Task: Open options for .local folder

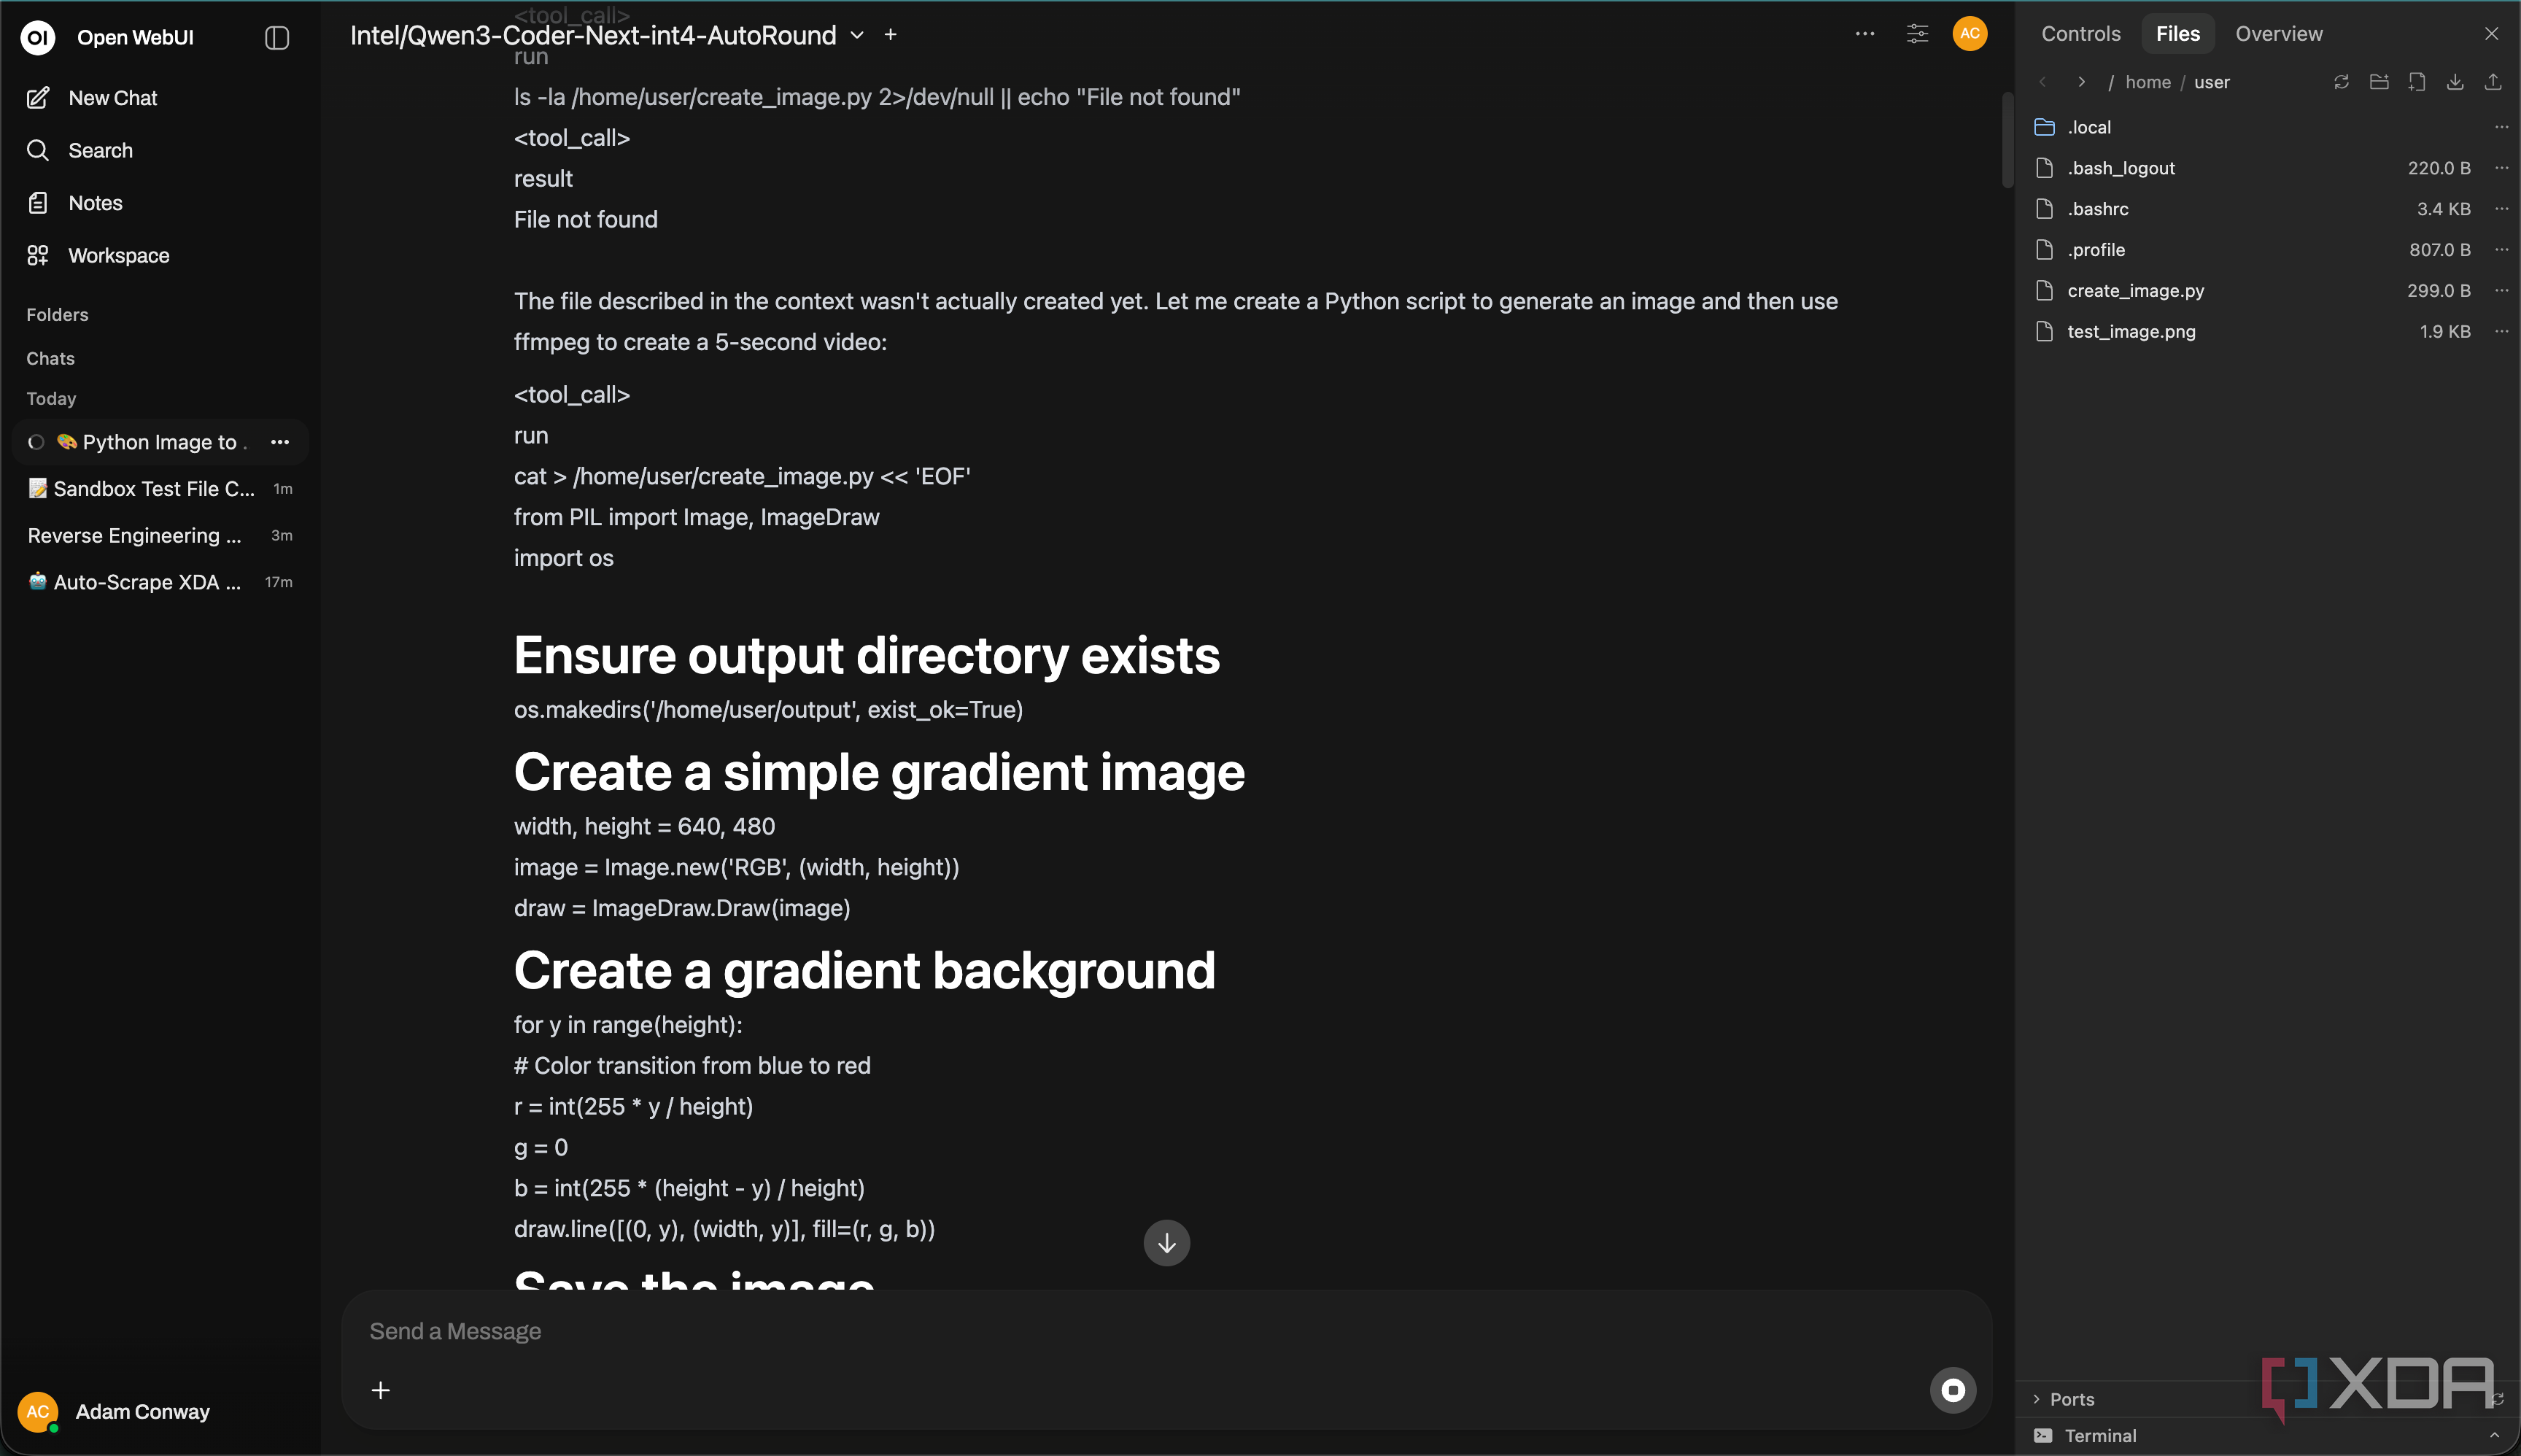Action: point(2501,127)
